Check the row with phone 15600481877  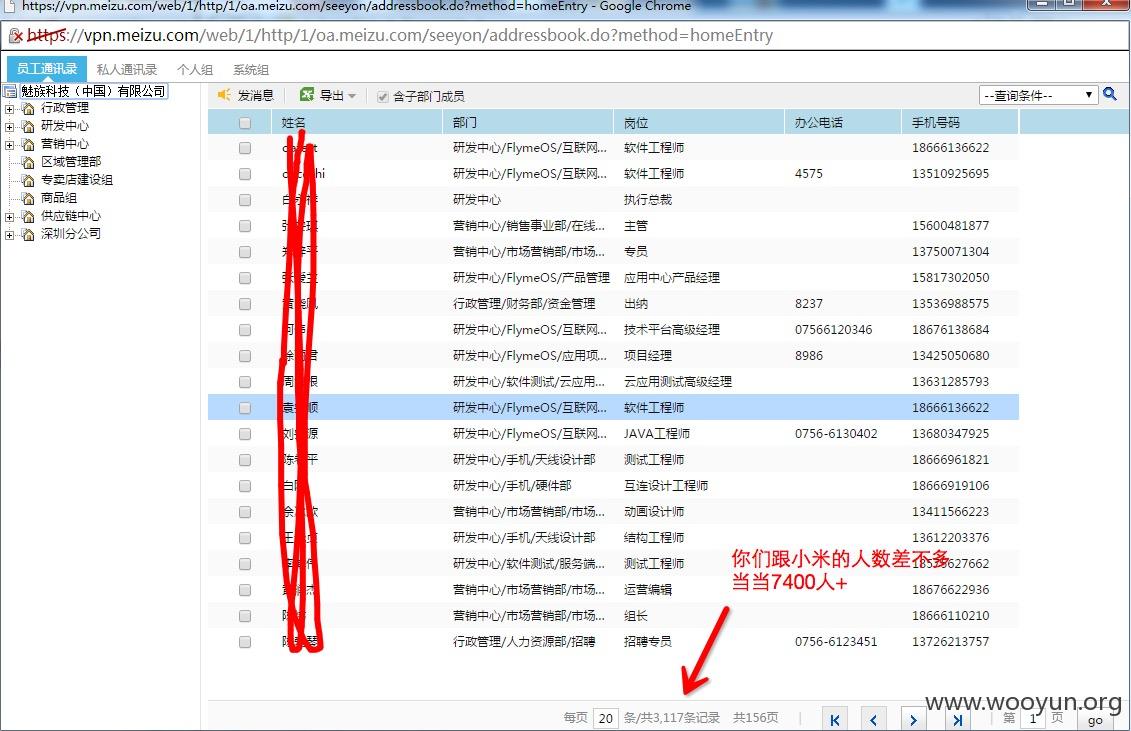click(245, 226)
